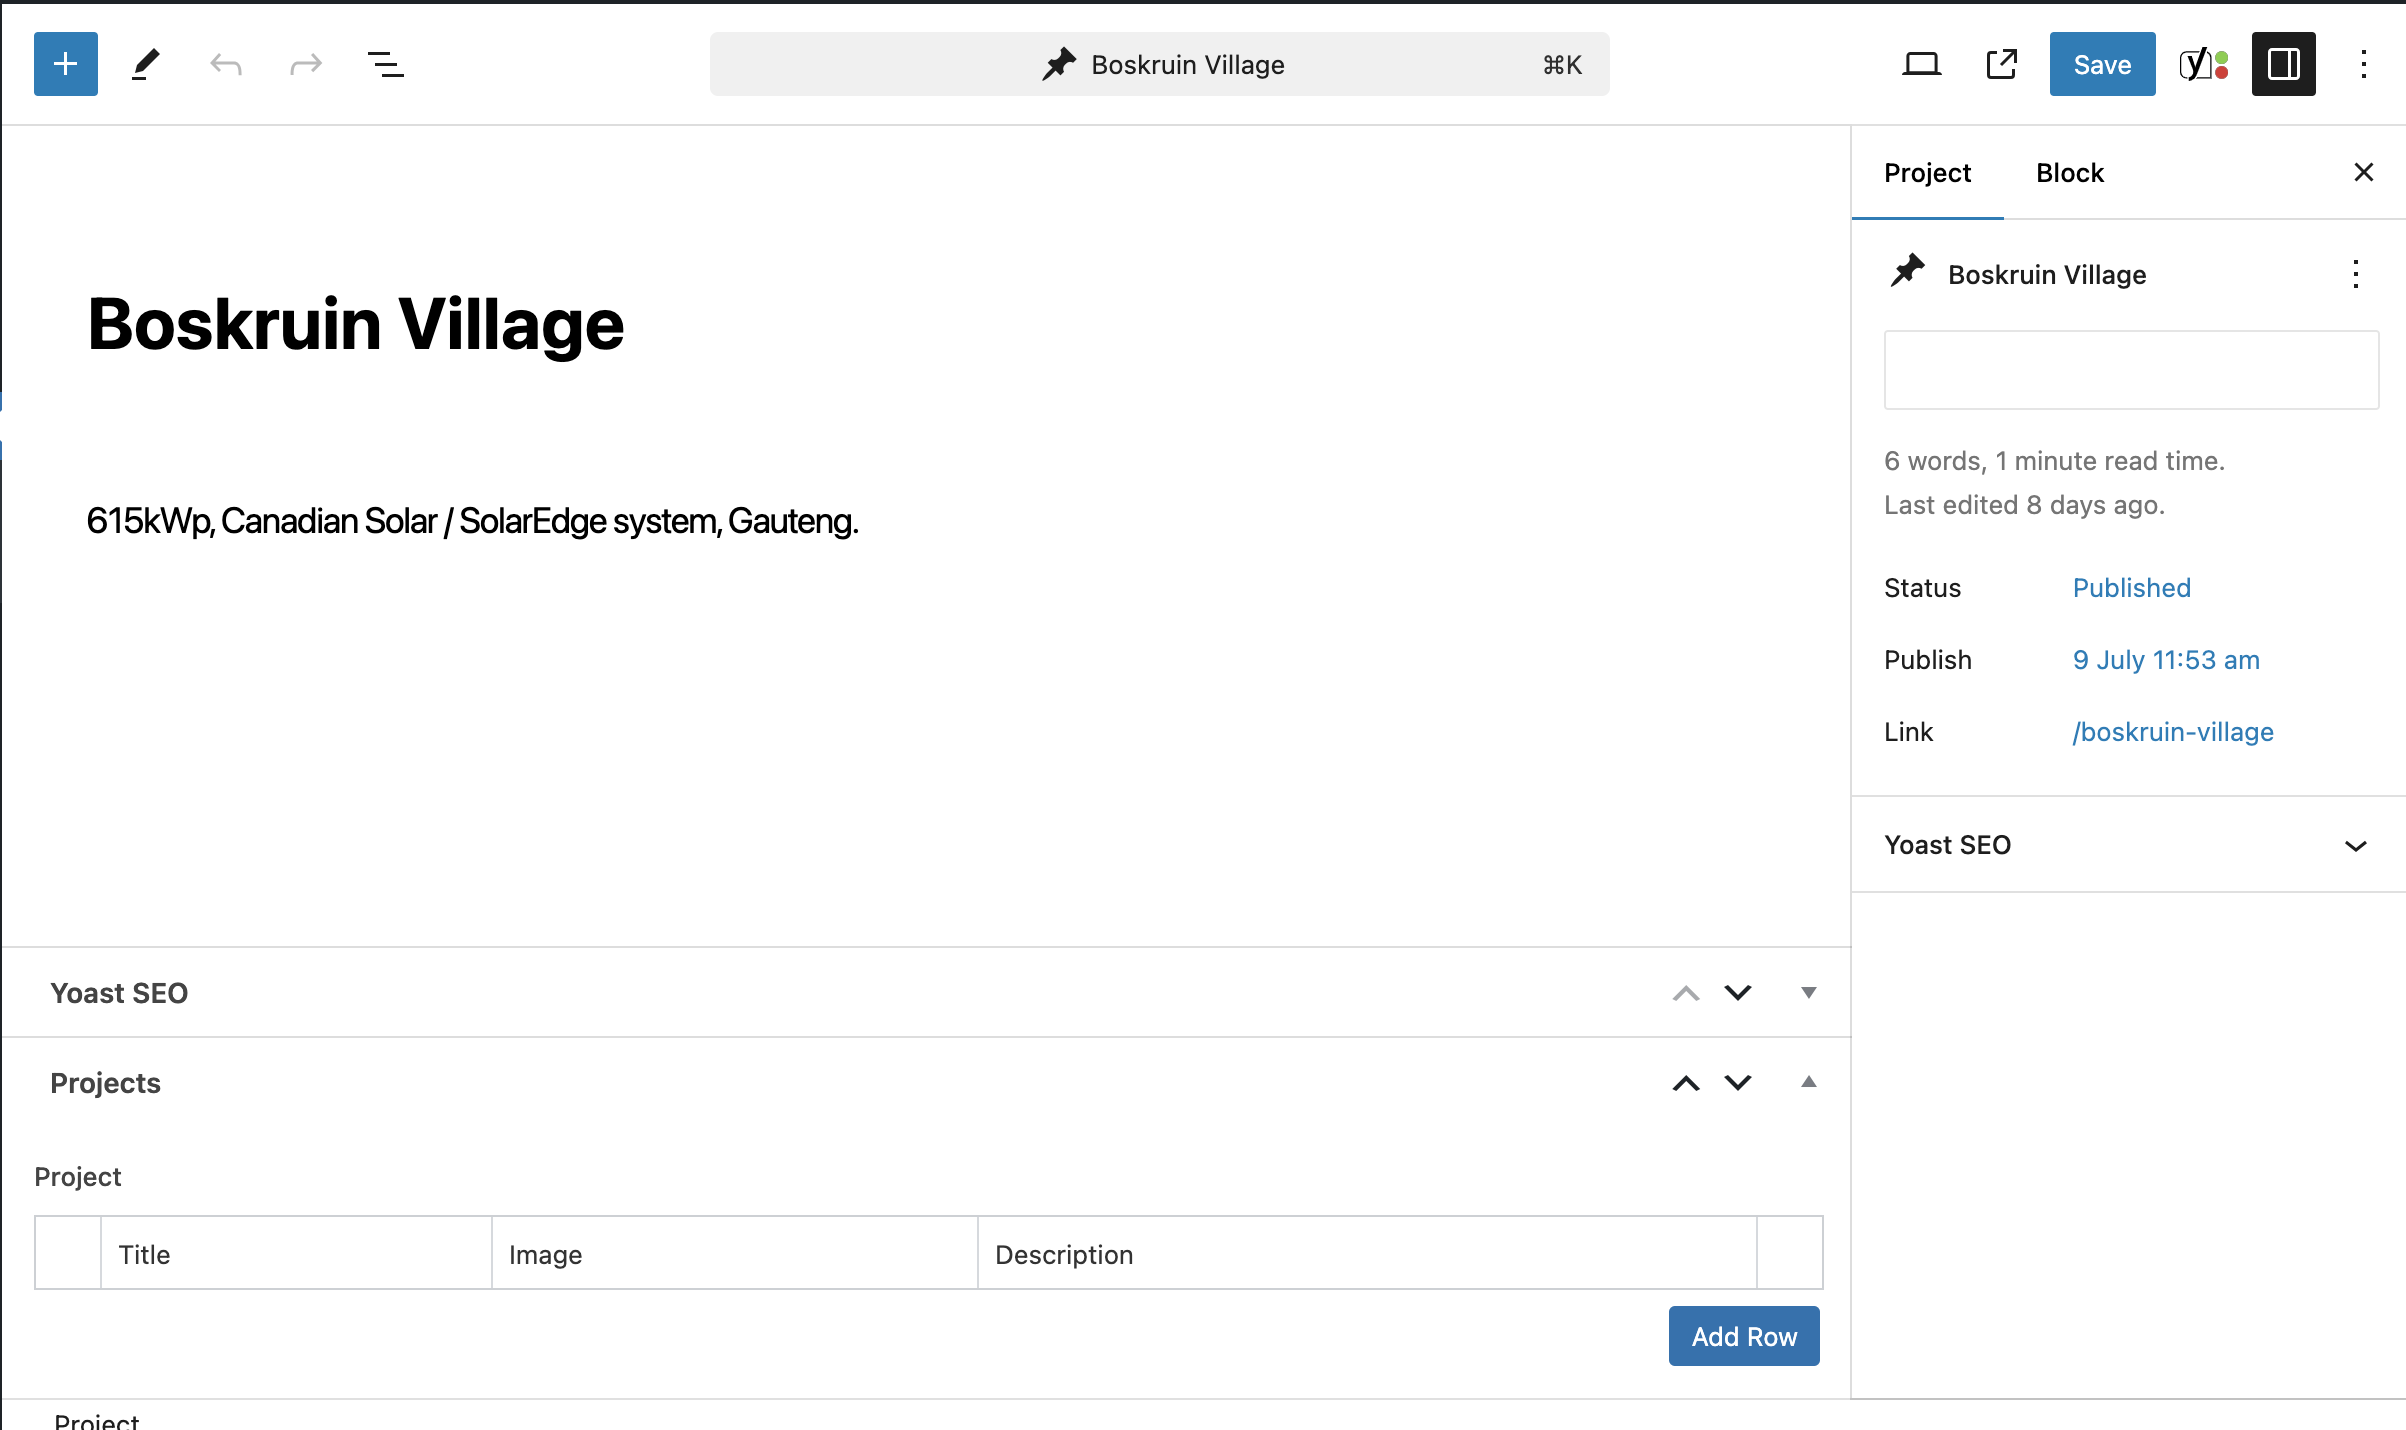The width and height of the screenshot is (2406, 1430).
Task: Click the Add Row button
Action: click(1744, 1336)
